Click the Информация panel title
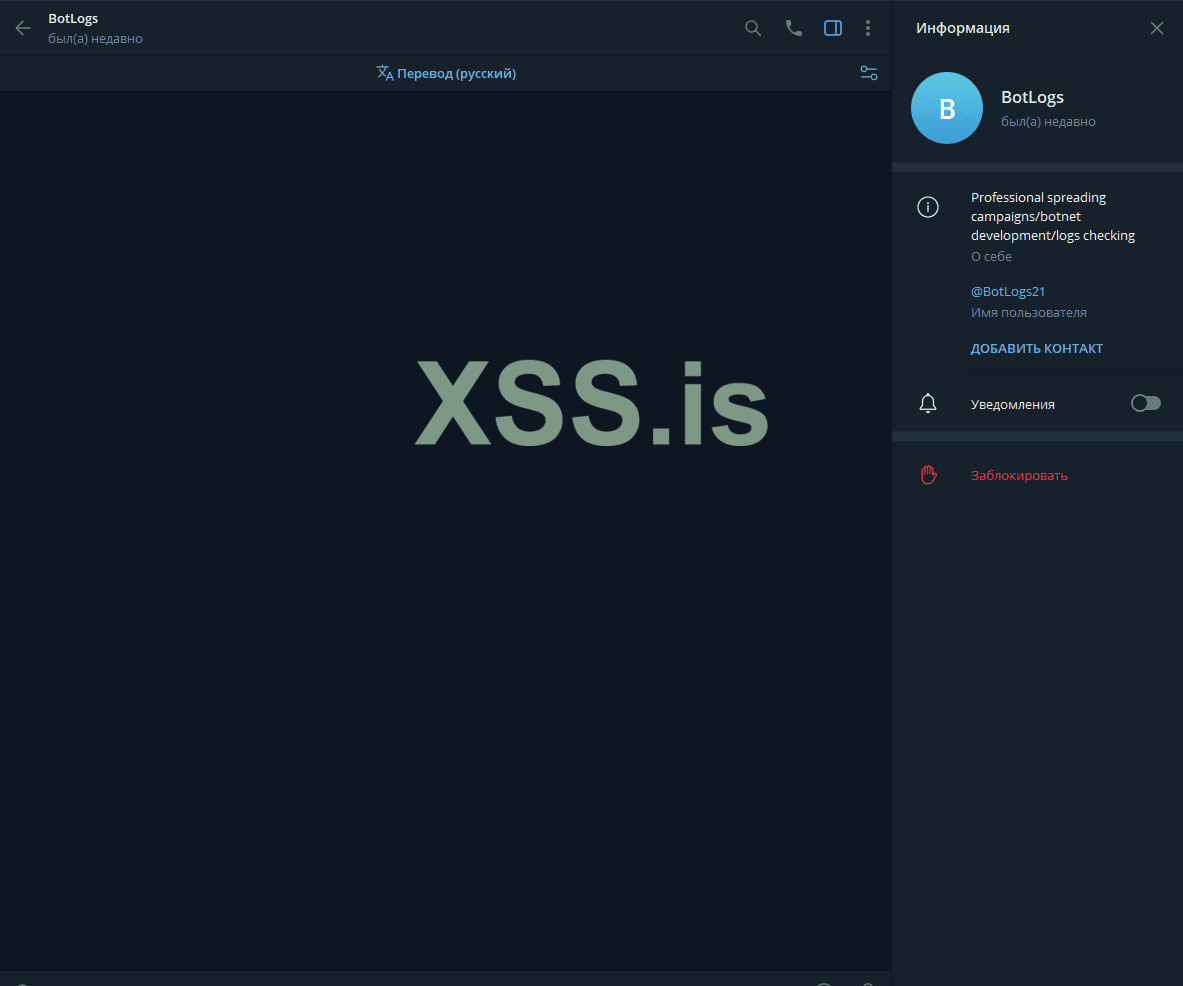This screenshot has height=986, width=1183. [962, 29]
